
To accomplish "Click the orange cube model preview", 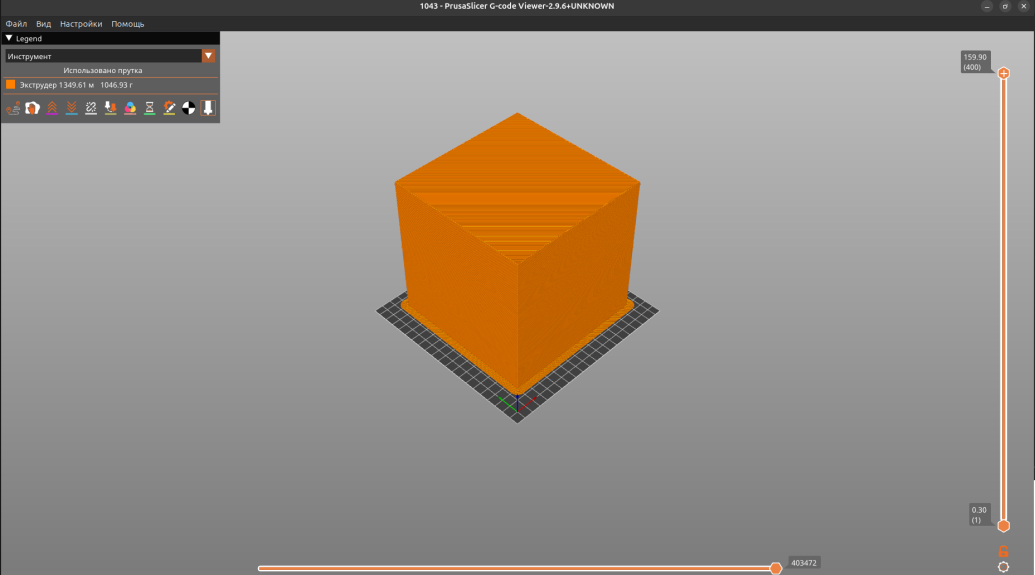I will coord(518,254).
